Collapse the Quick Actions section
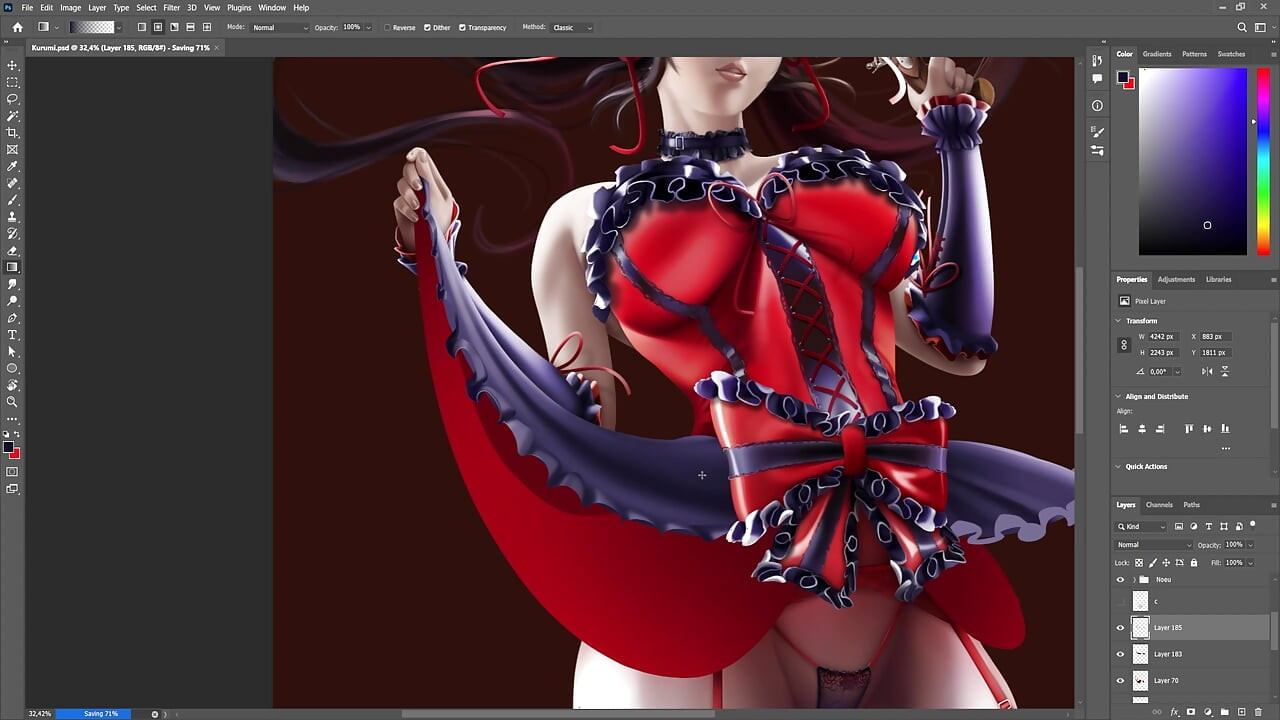1280x720 pixels. [x=1119, y=466]
